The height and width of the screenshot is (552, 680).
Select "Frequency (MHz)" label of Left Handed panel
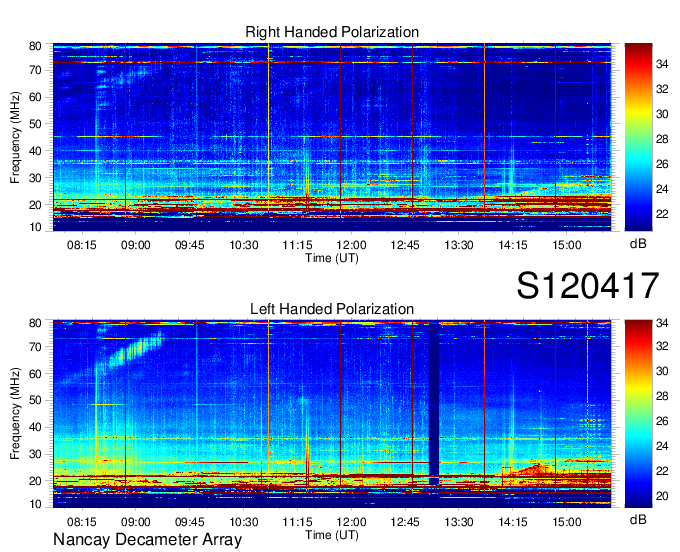[15, 414]
